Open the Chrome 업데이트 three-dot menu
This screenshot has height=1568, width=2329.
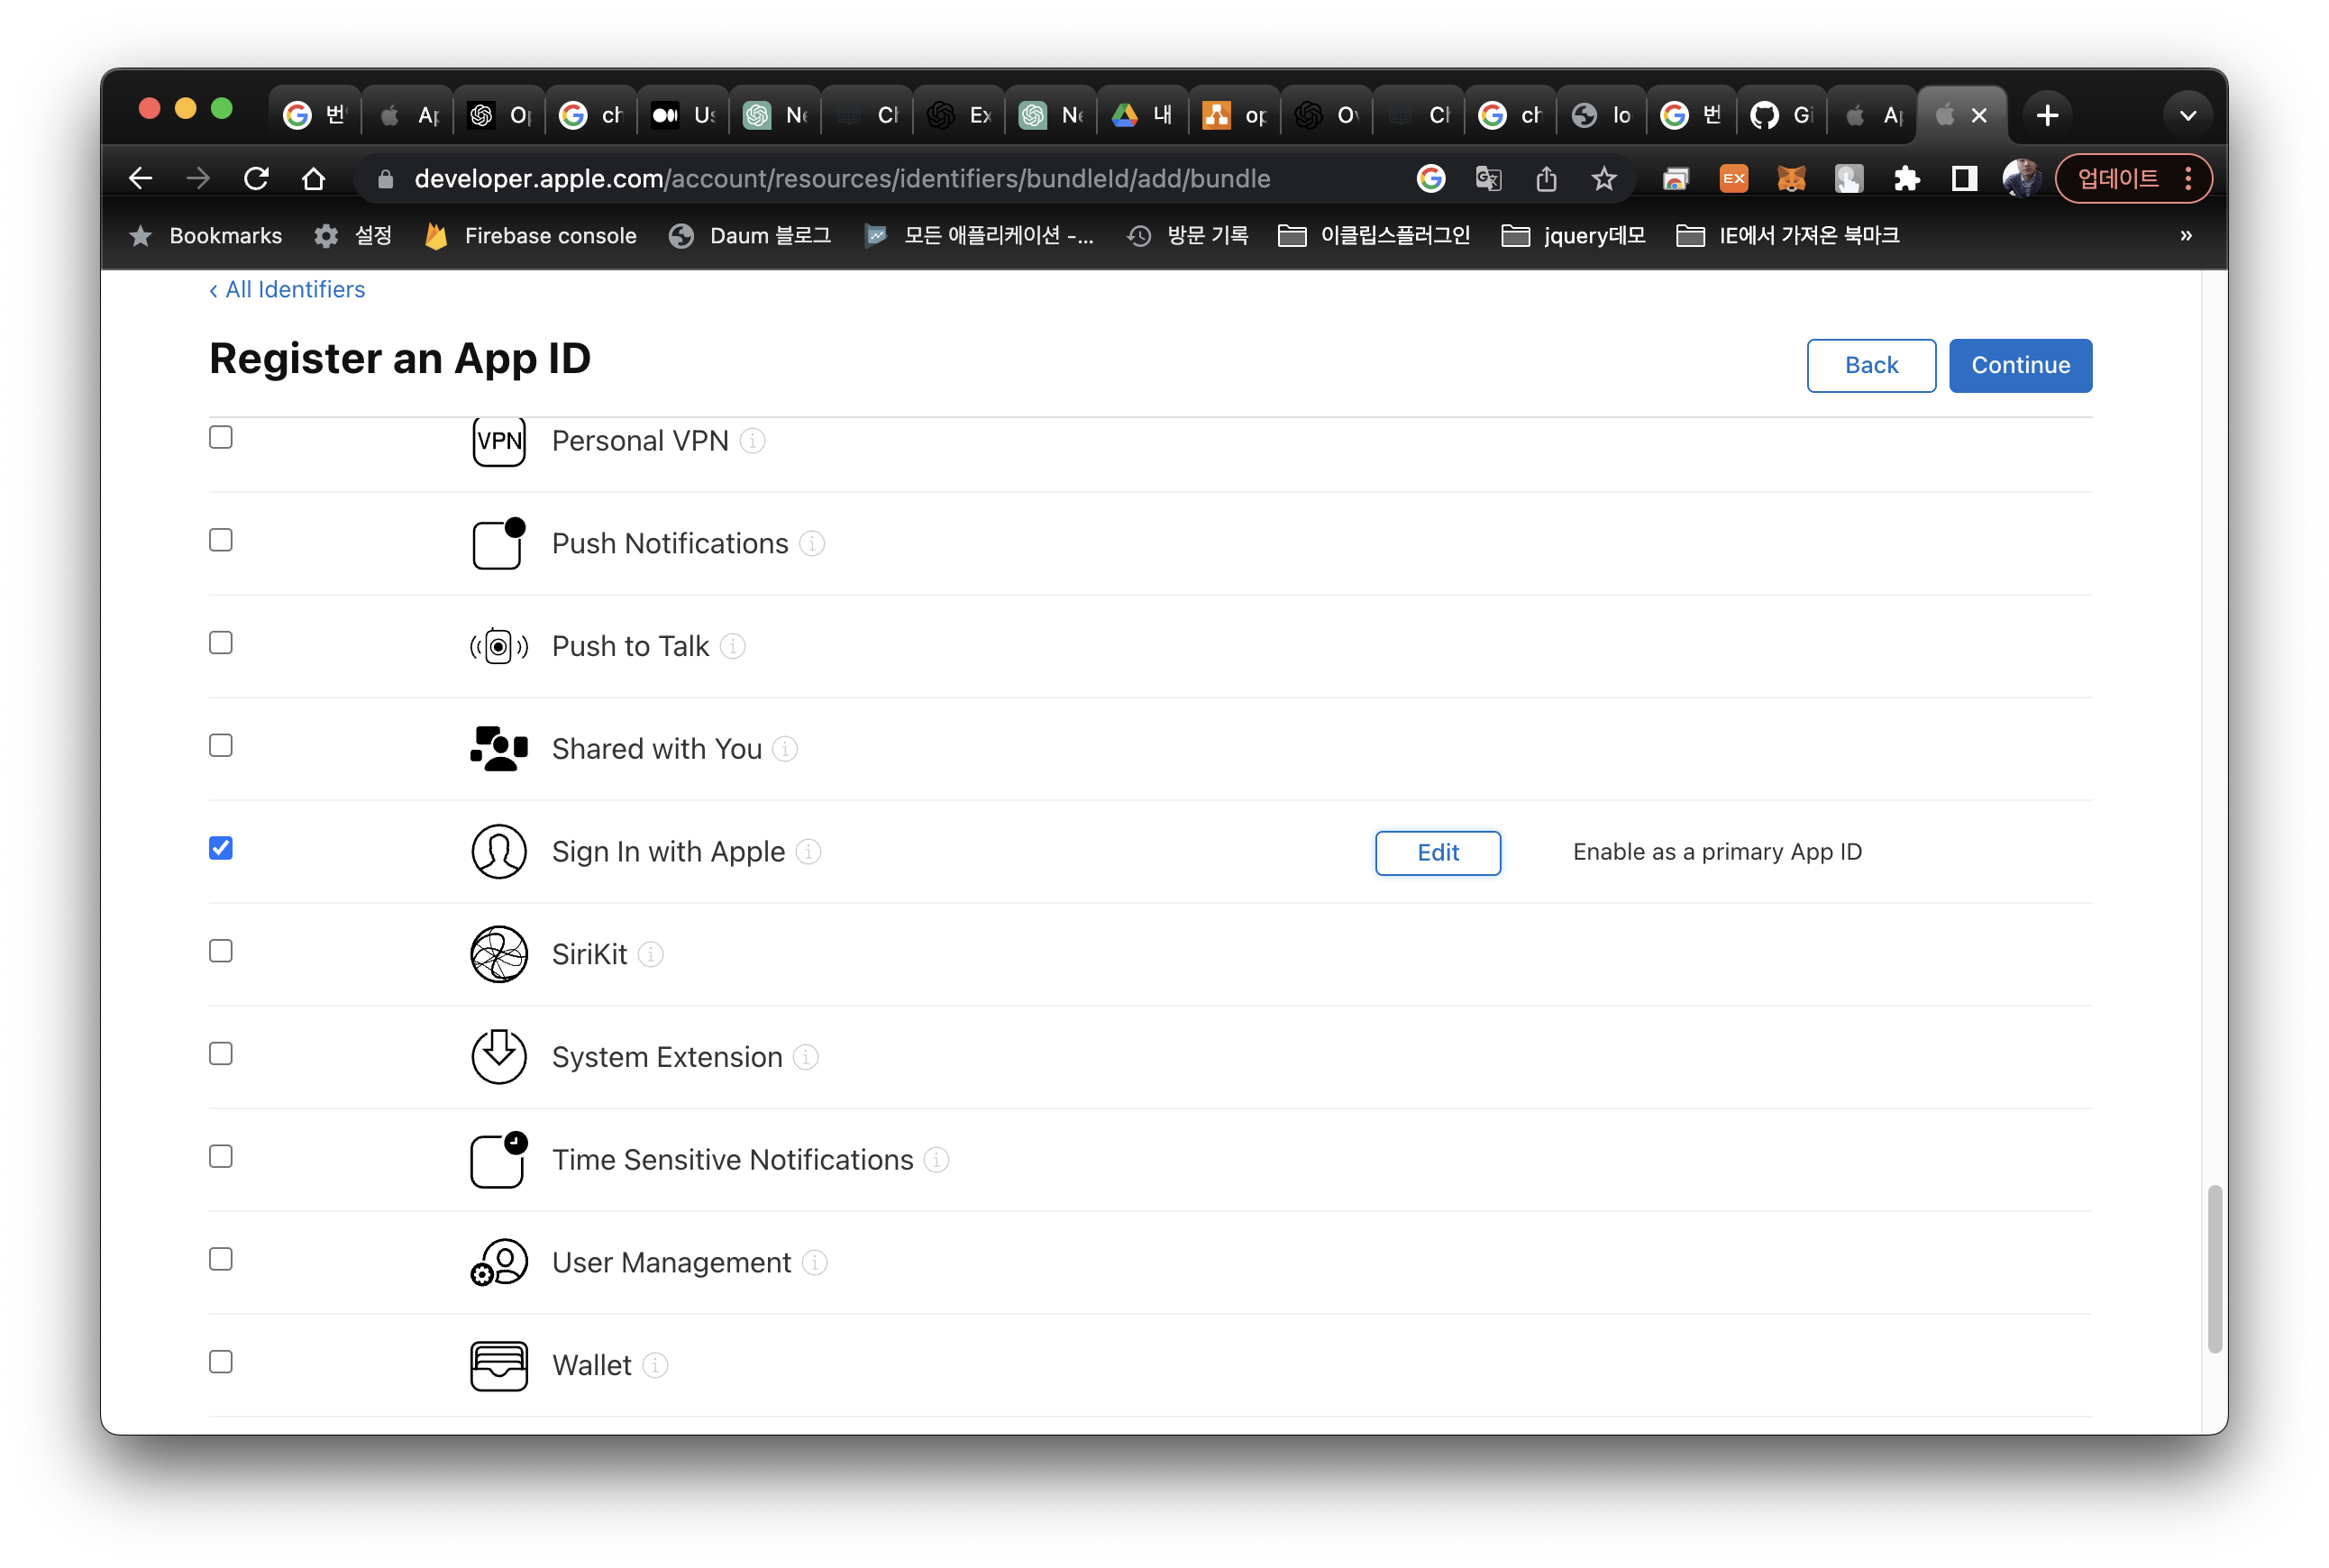coord(2188,178)
